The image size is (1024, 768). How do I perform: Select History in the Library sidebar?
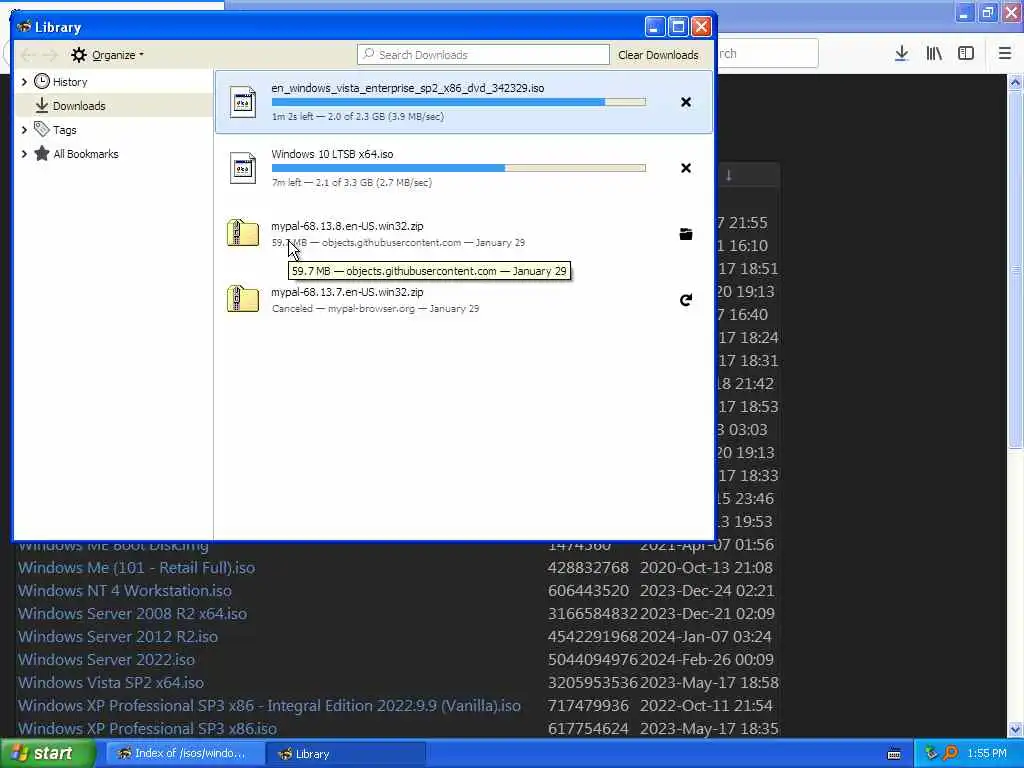tap(70, 82)
